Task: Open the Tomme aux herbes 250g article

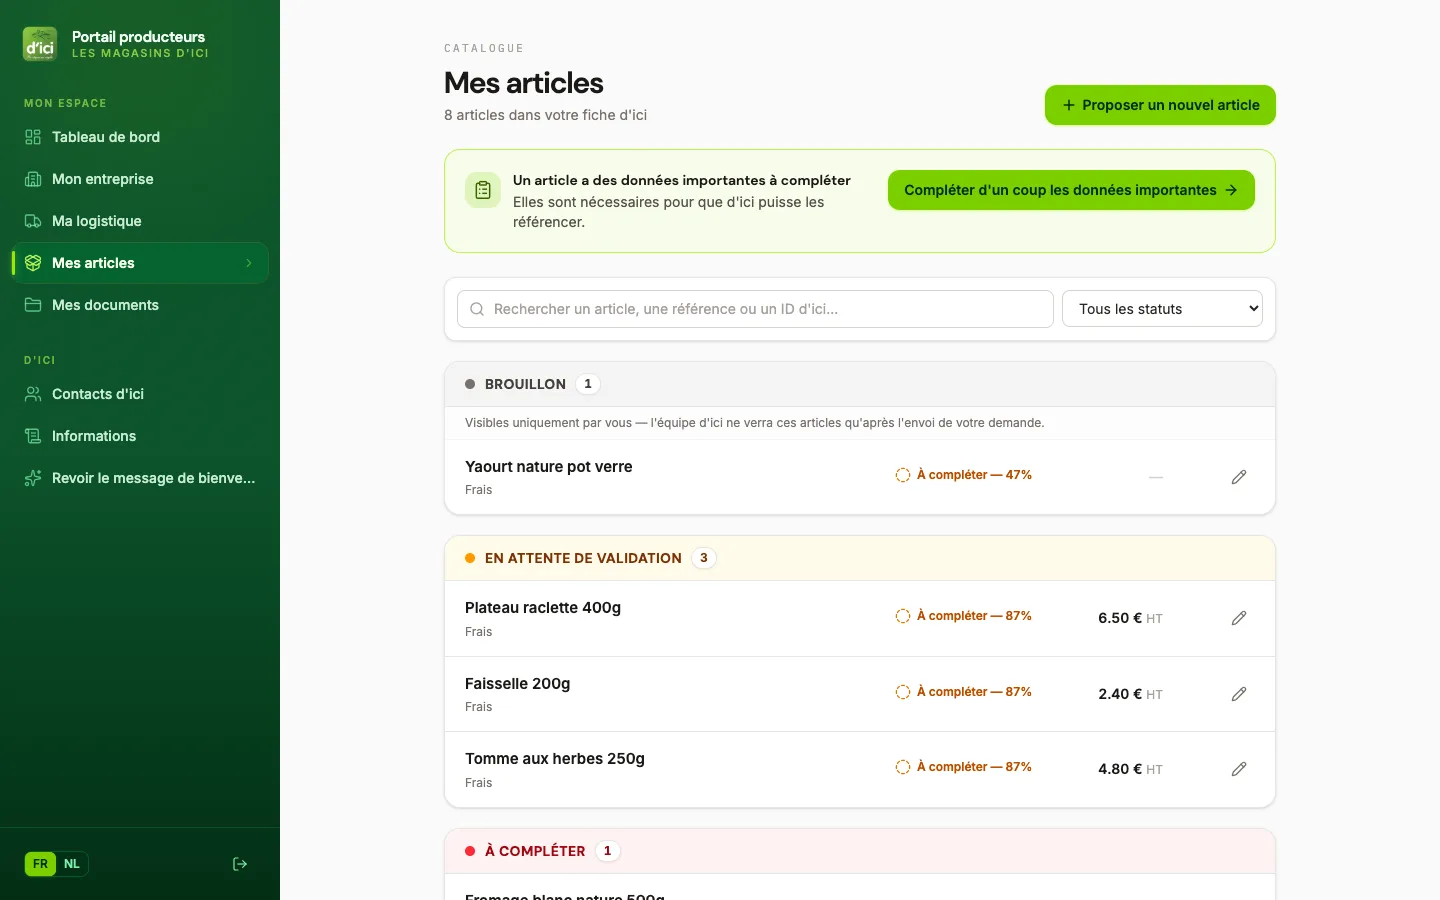Action: pos(555,759)
